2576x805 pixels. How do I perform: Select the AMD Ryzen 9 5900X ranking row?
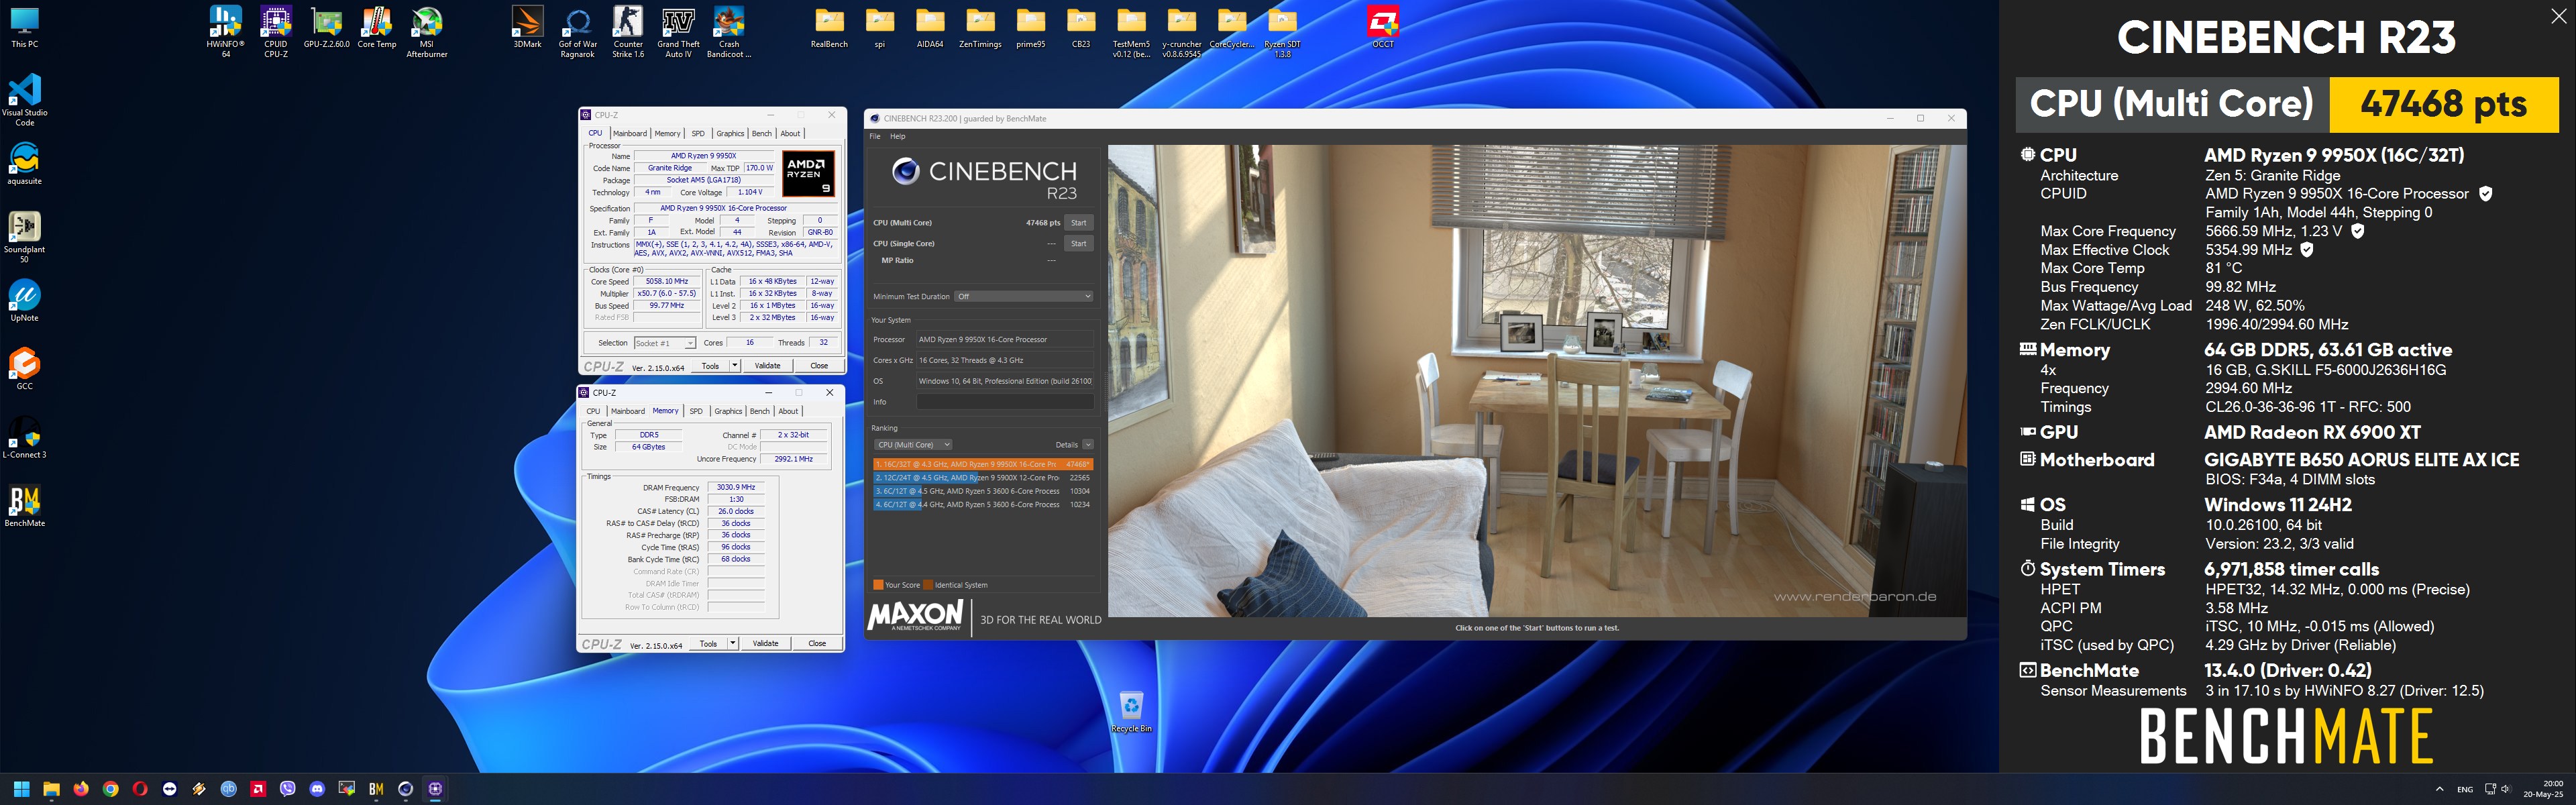coord(983,478)
